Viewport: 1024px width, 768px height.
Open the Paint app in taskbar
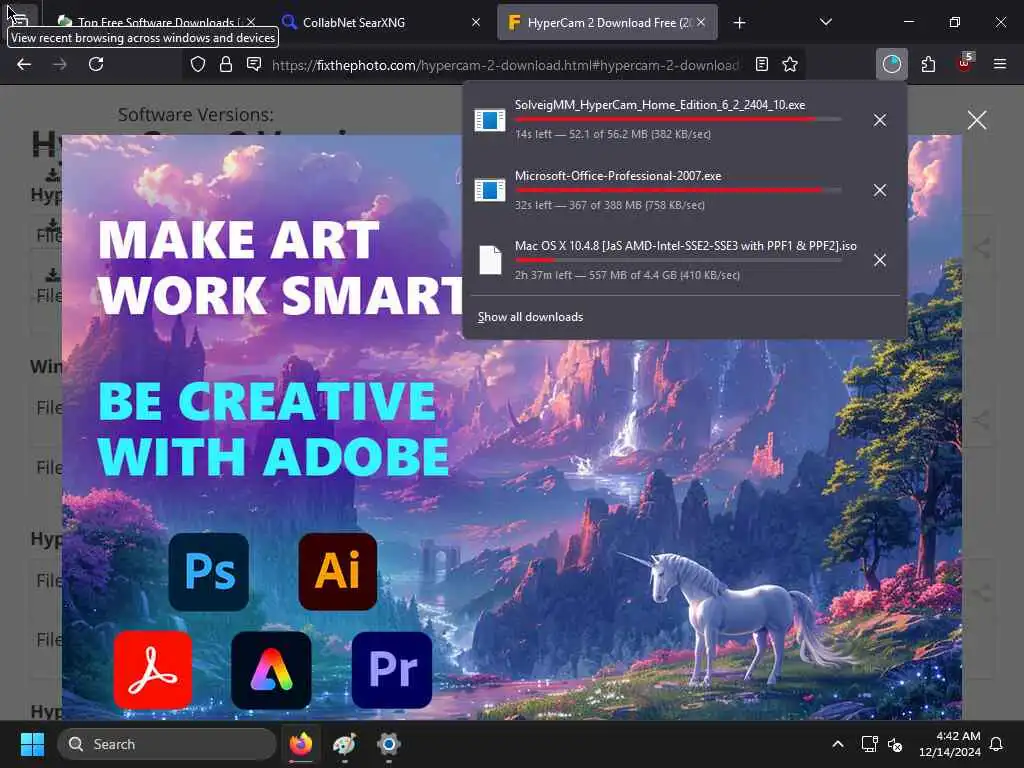[x=345, y=744]
